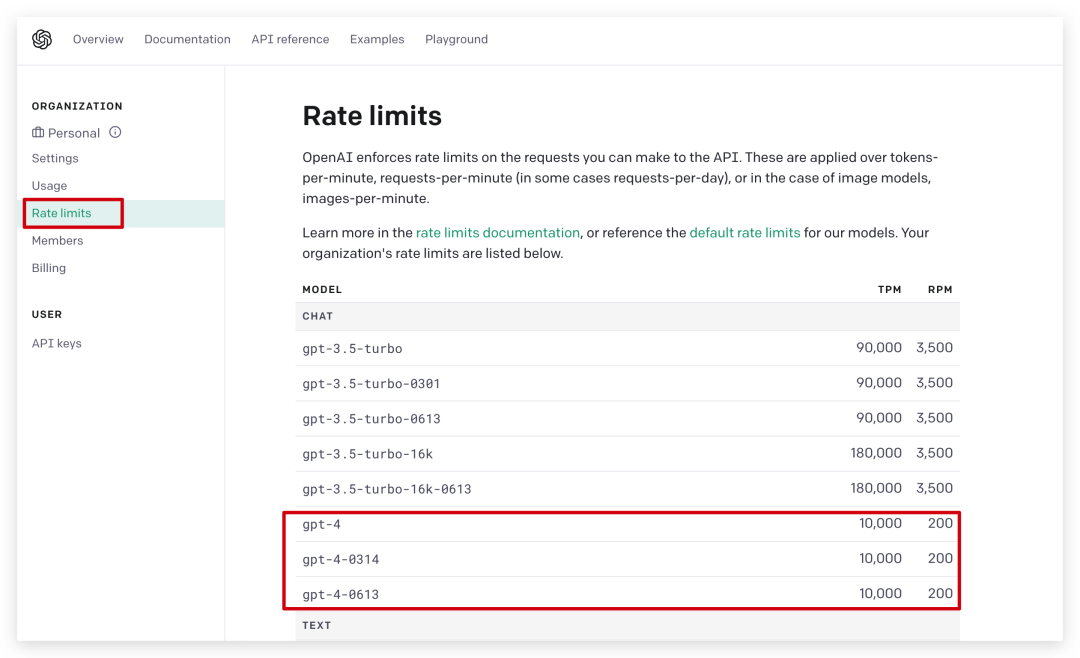
Task: Click the gpt-4-0314 model name
Action: (340, 559)
